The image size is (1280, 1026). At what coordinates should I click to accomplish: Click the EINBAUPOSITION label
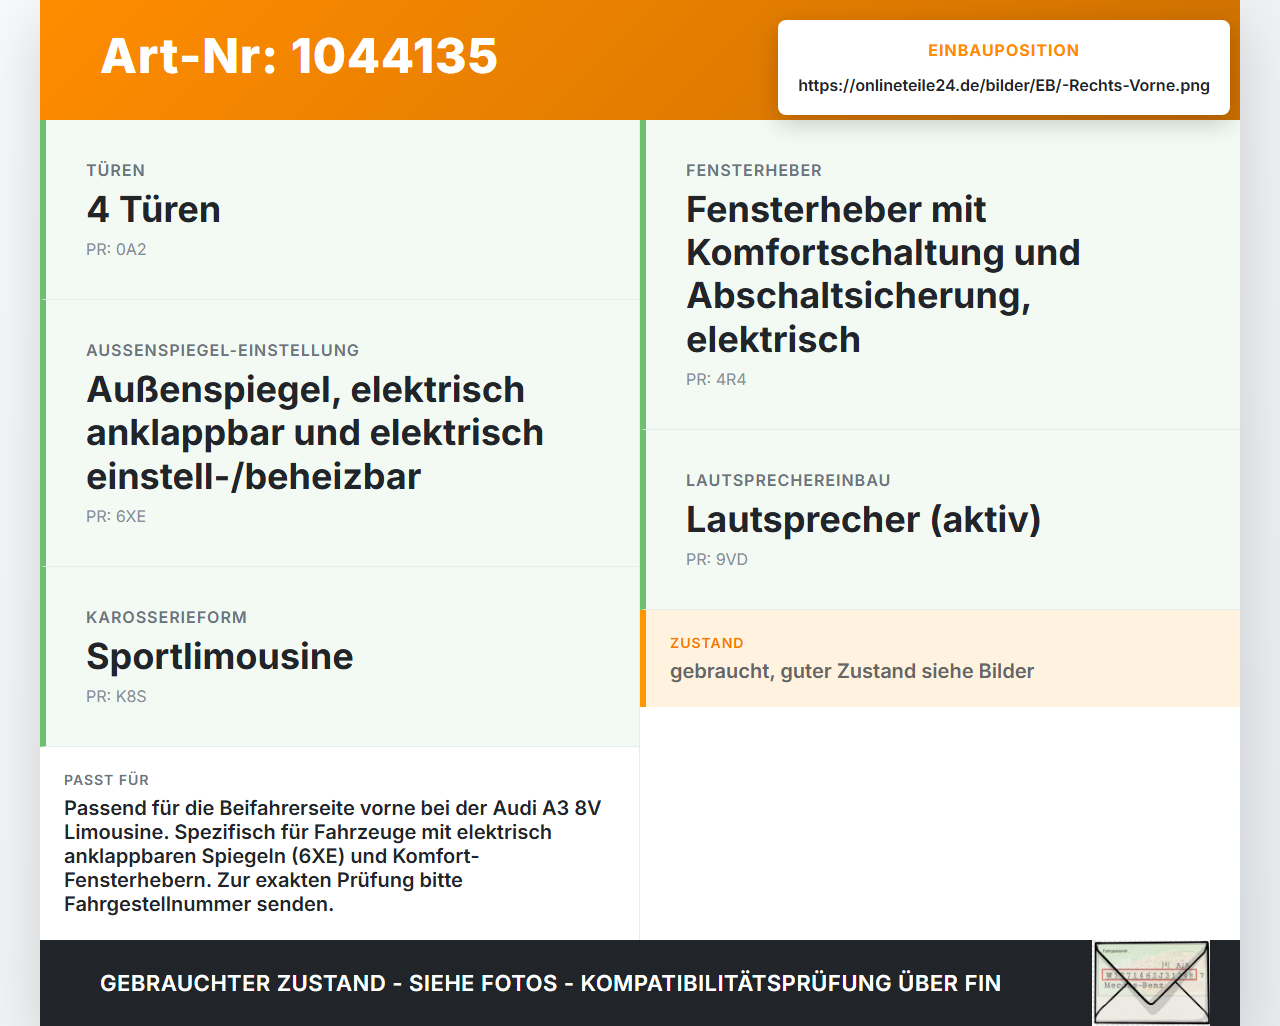[1004, 50]
